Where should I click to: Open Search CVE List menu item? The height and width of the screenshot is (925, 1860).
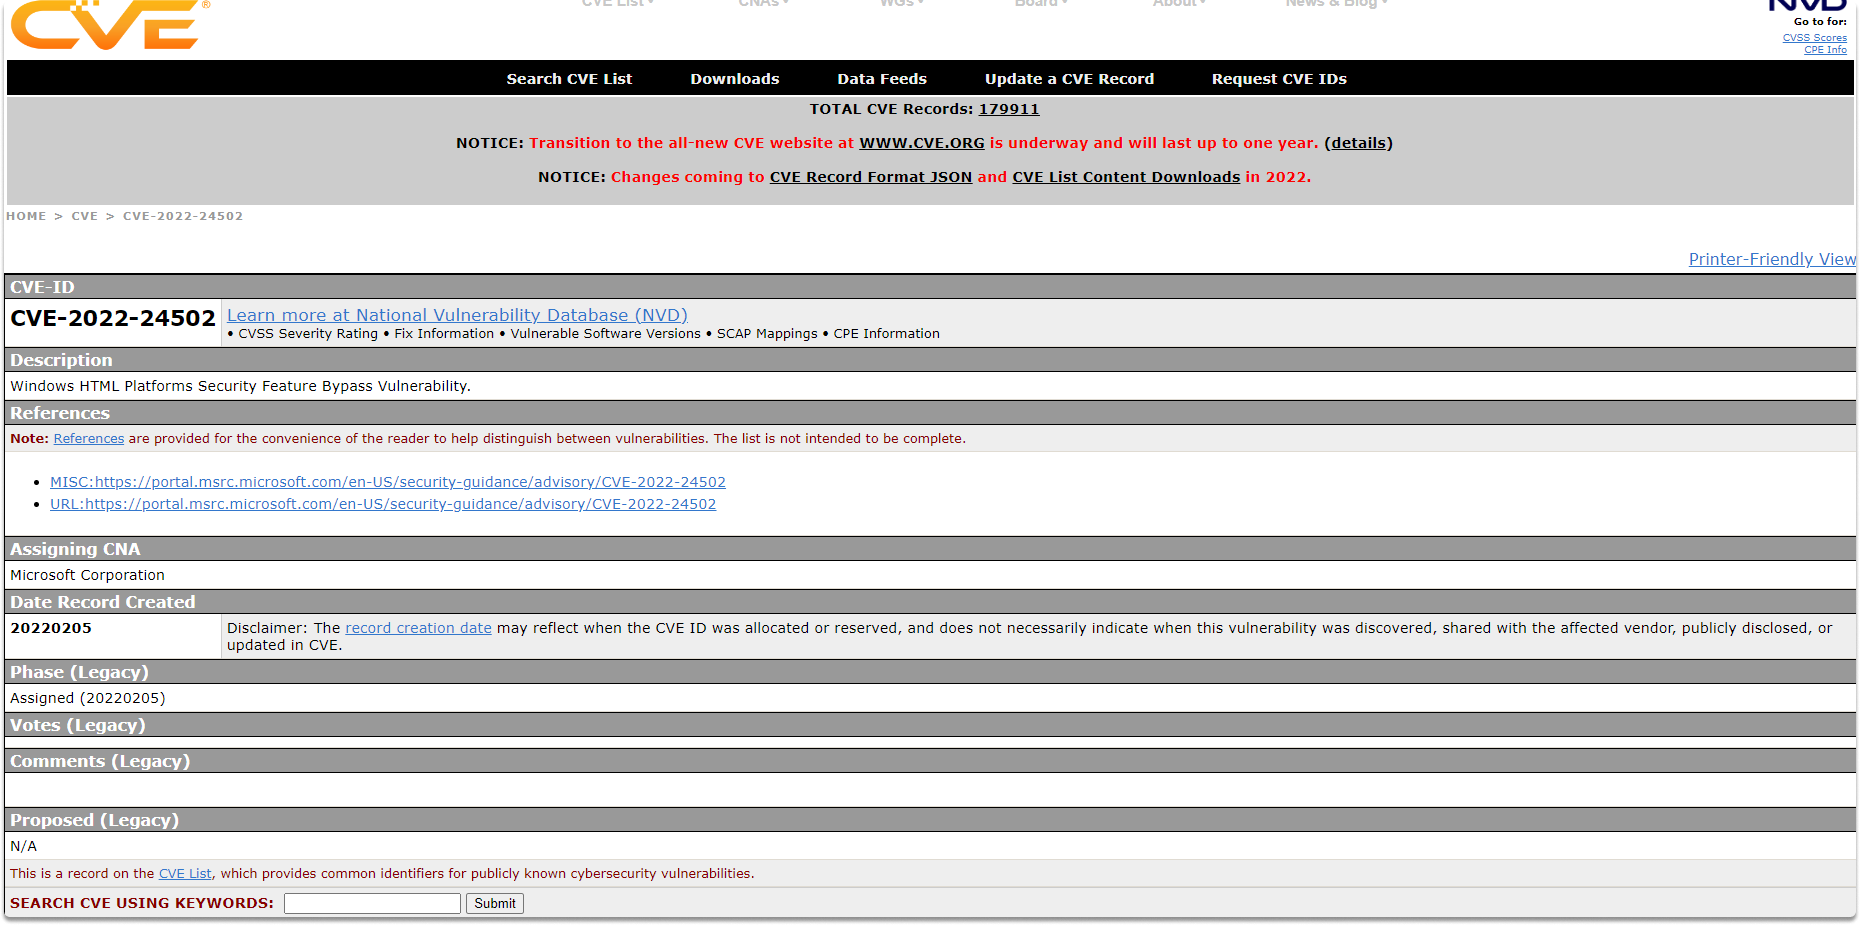pyautogui.click(x=569, y=79)
